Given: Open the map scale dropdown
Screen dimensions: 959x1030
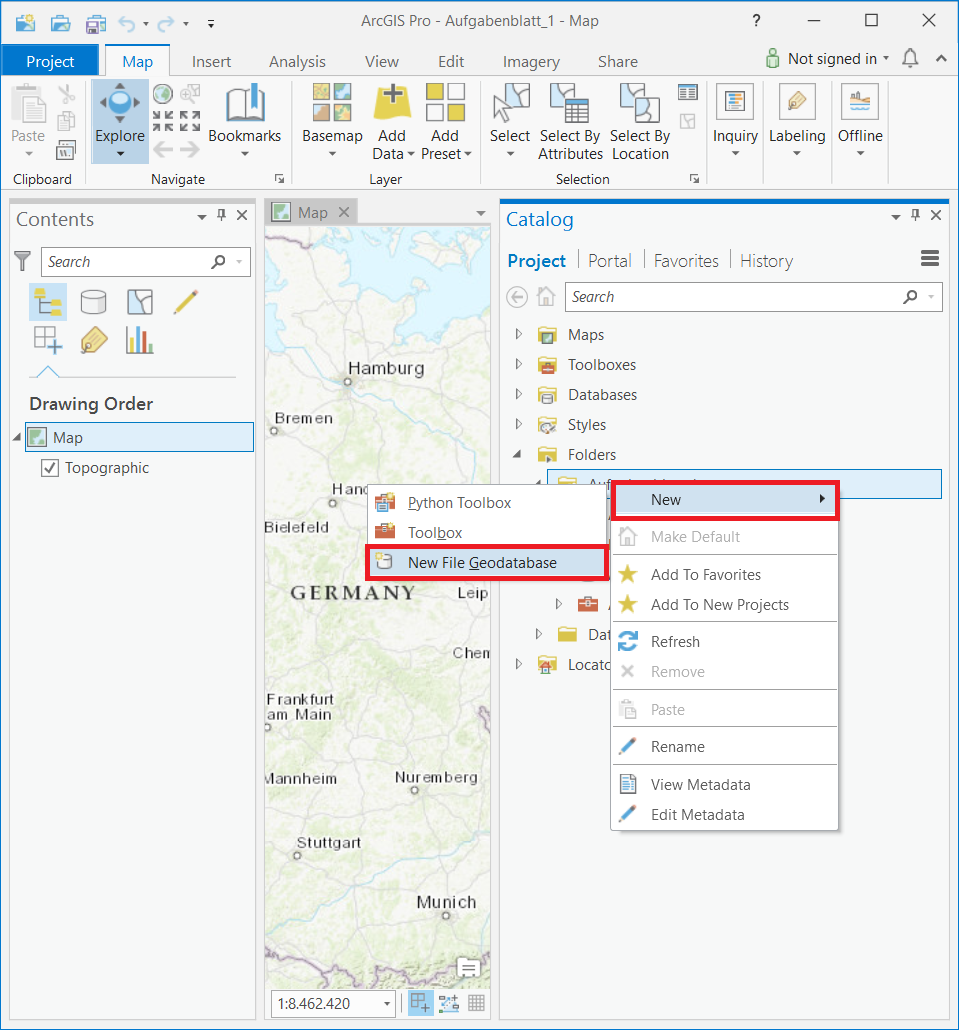Looking at the screenshot, I should coord(387,1003).
